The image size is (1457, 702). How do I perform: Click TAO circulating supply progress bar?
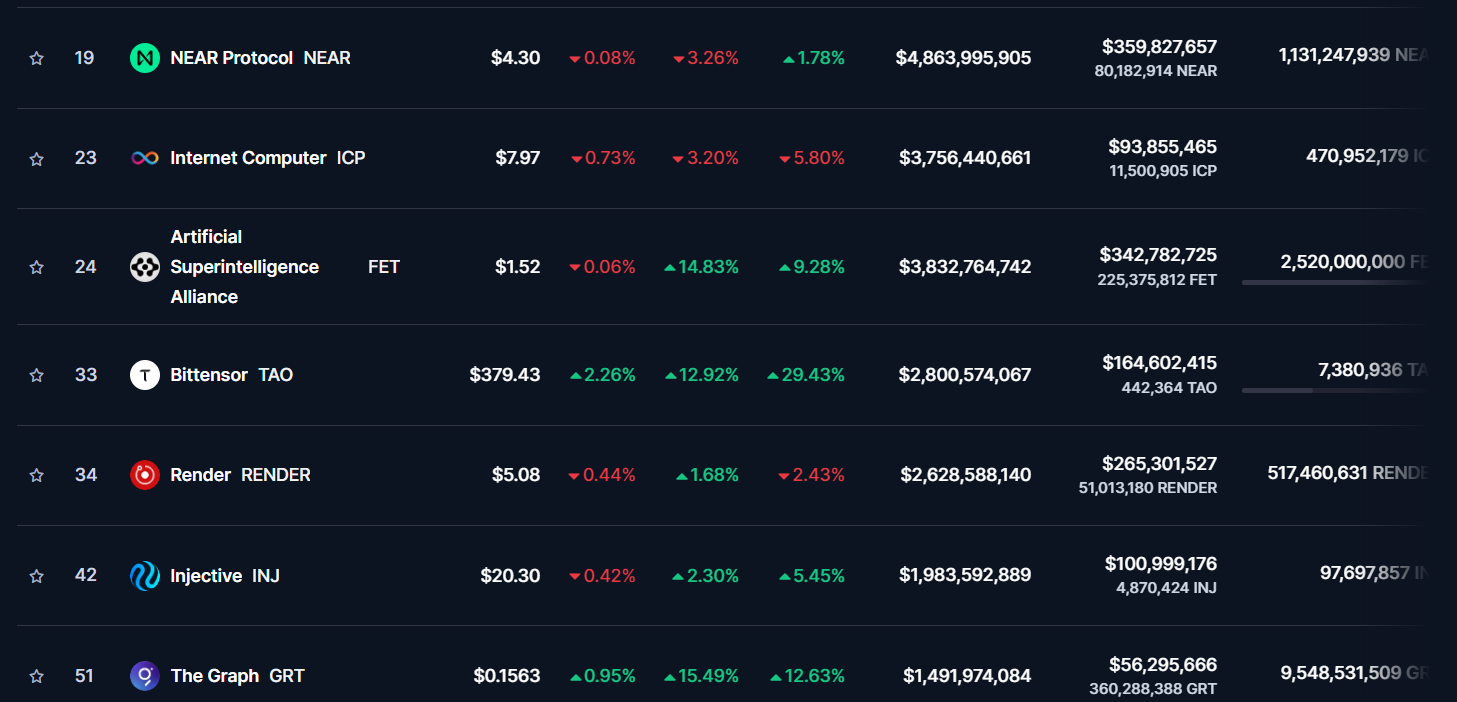coord(1333,391)
